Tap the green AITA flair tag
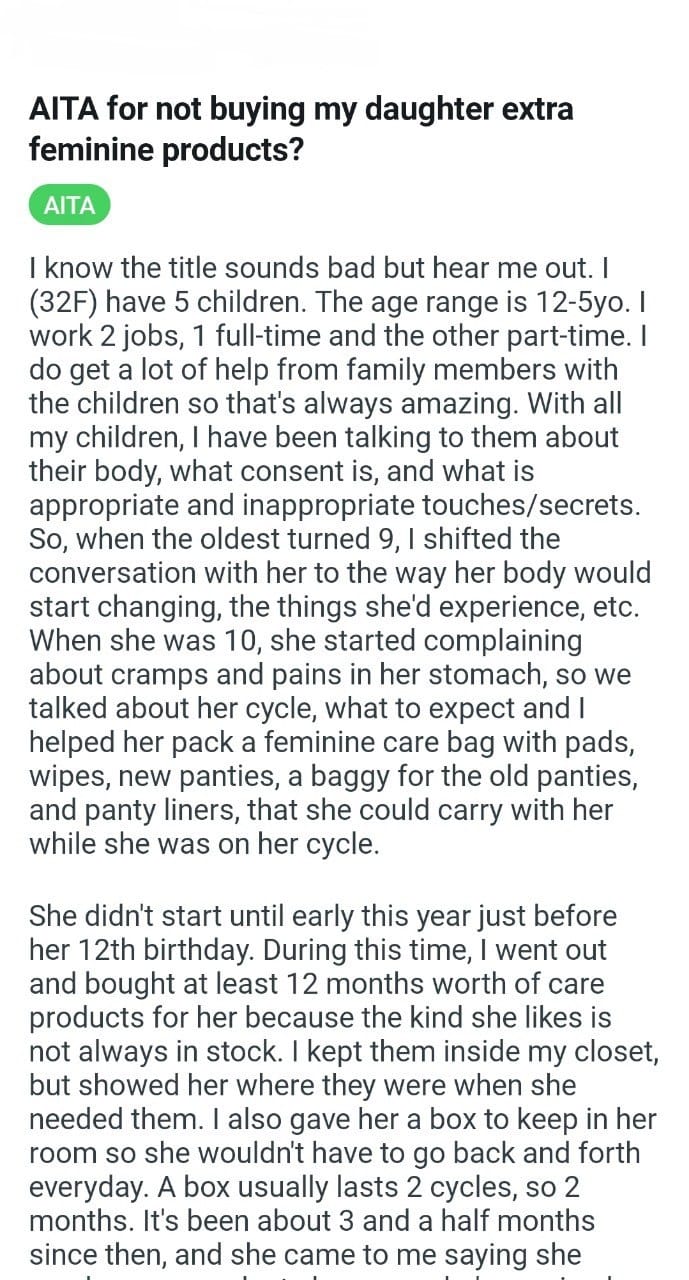The width and height of the screenshot is (689, 1280). (x=69, y=206)
